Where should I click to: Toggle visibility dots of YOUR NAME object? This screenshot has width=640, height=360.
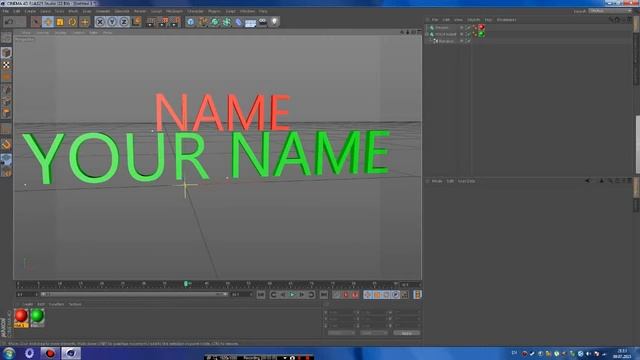coord(462,34)
